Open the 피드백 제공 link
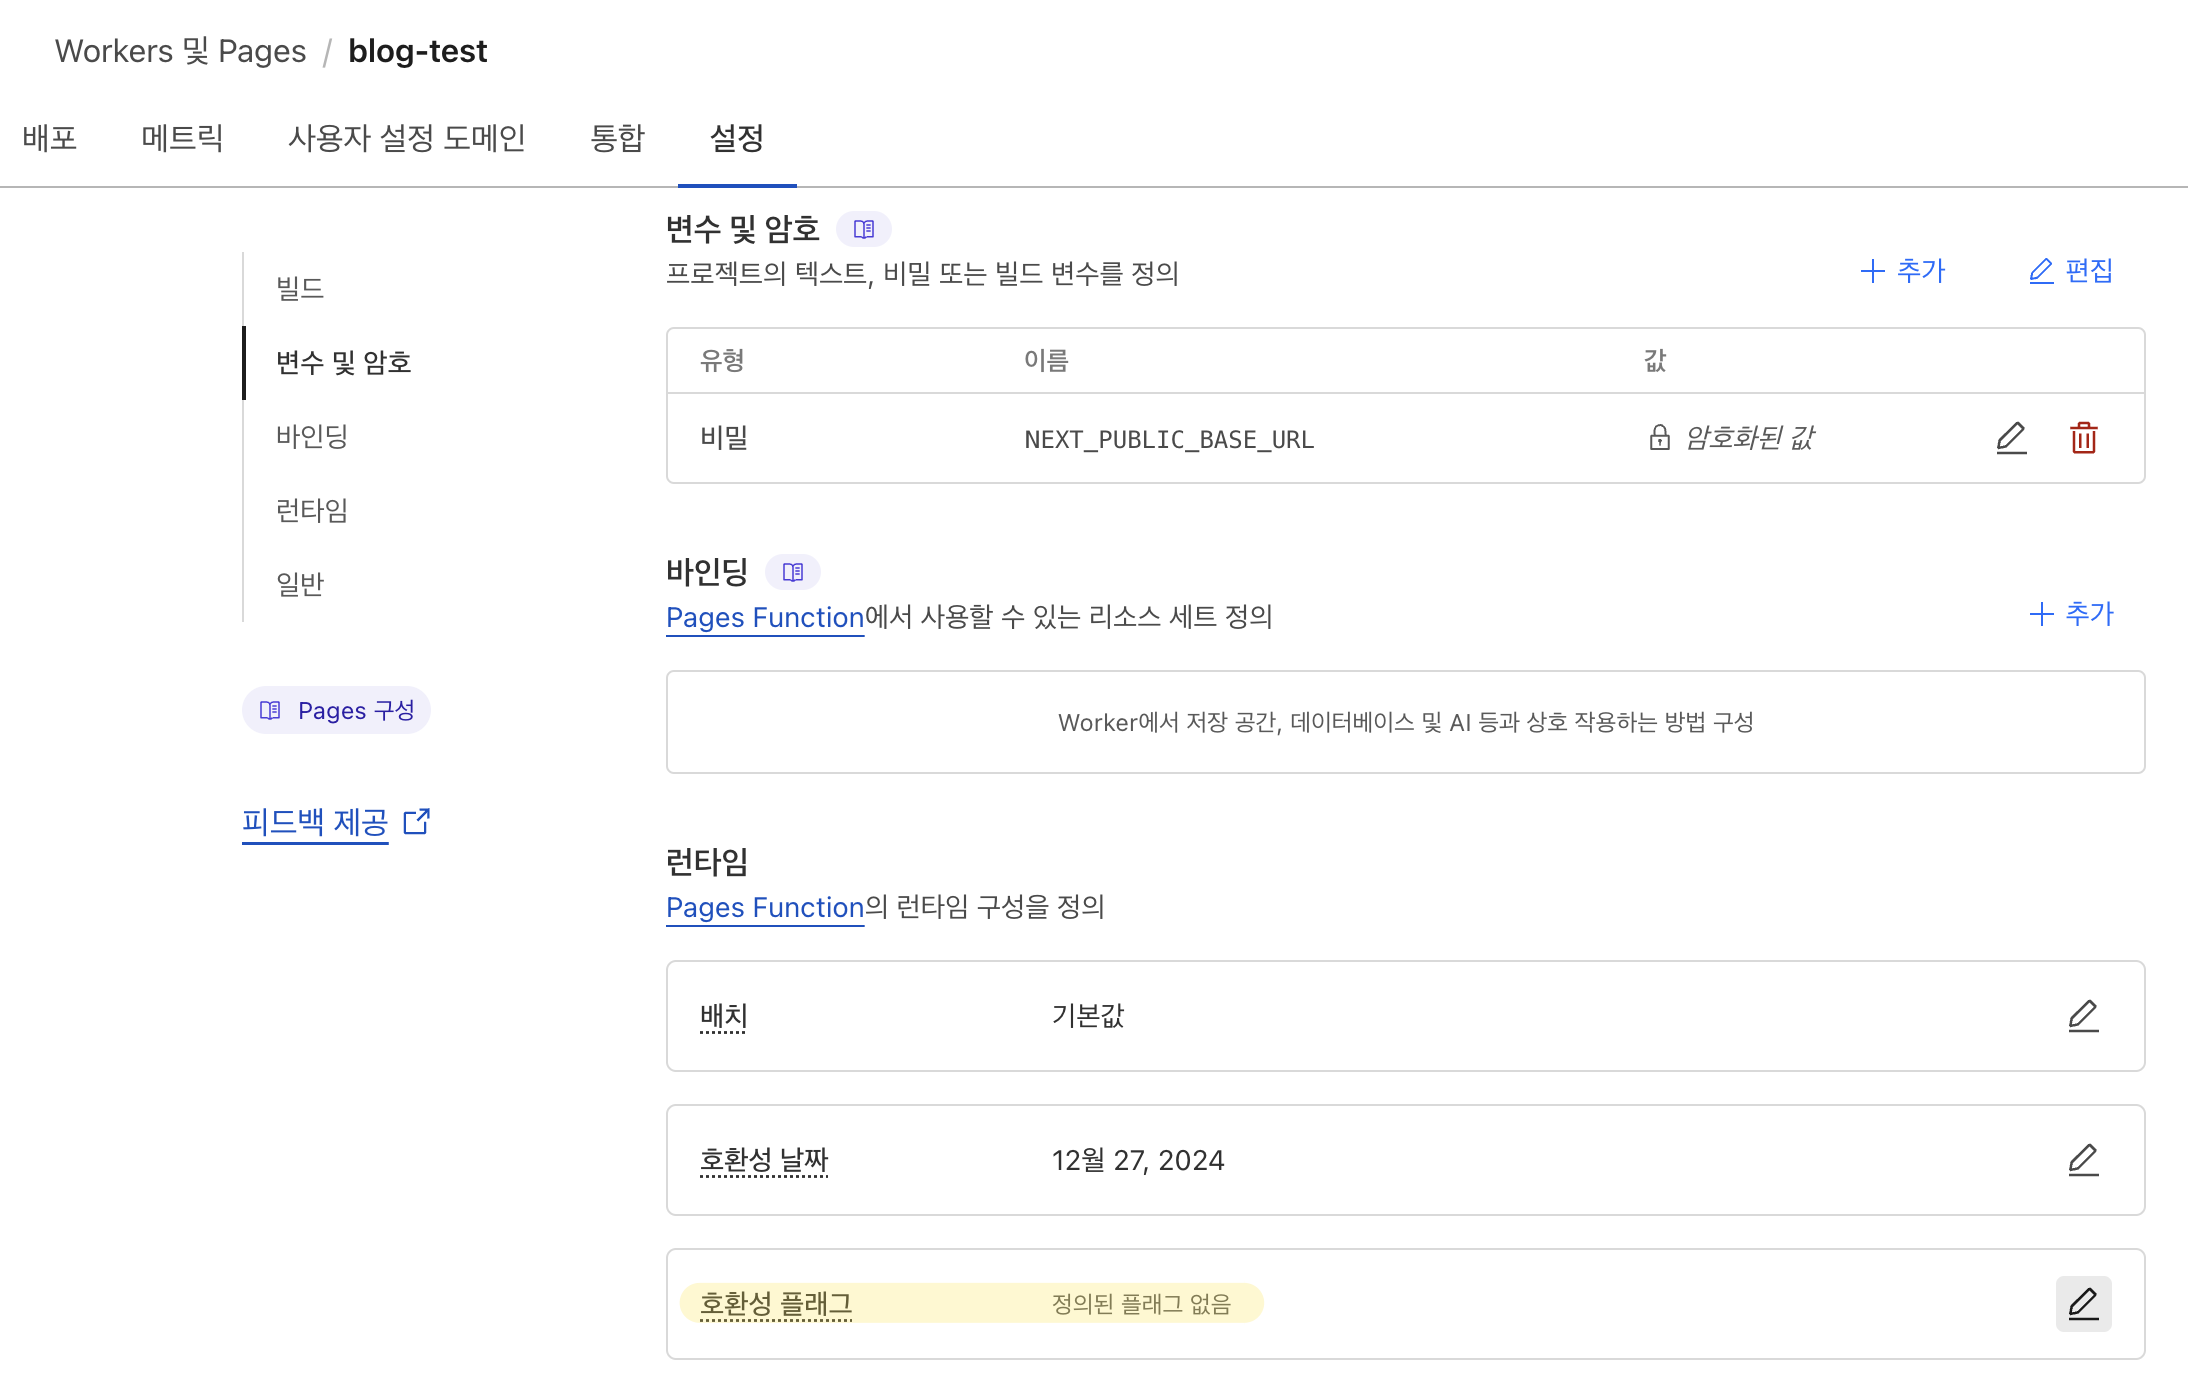 pos(315,822)
